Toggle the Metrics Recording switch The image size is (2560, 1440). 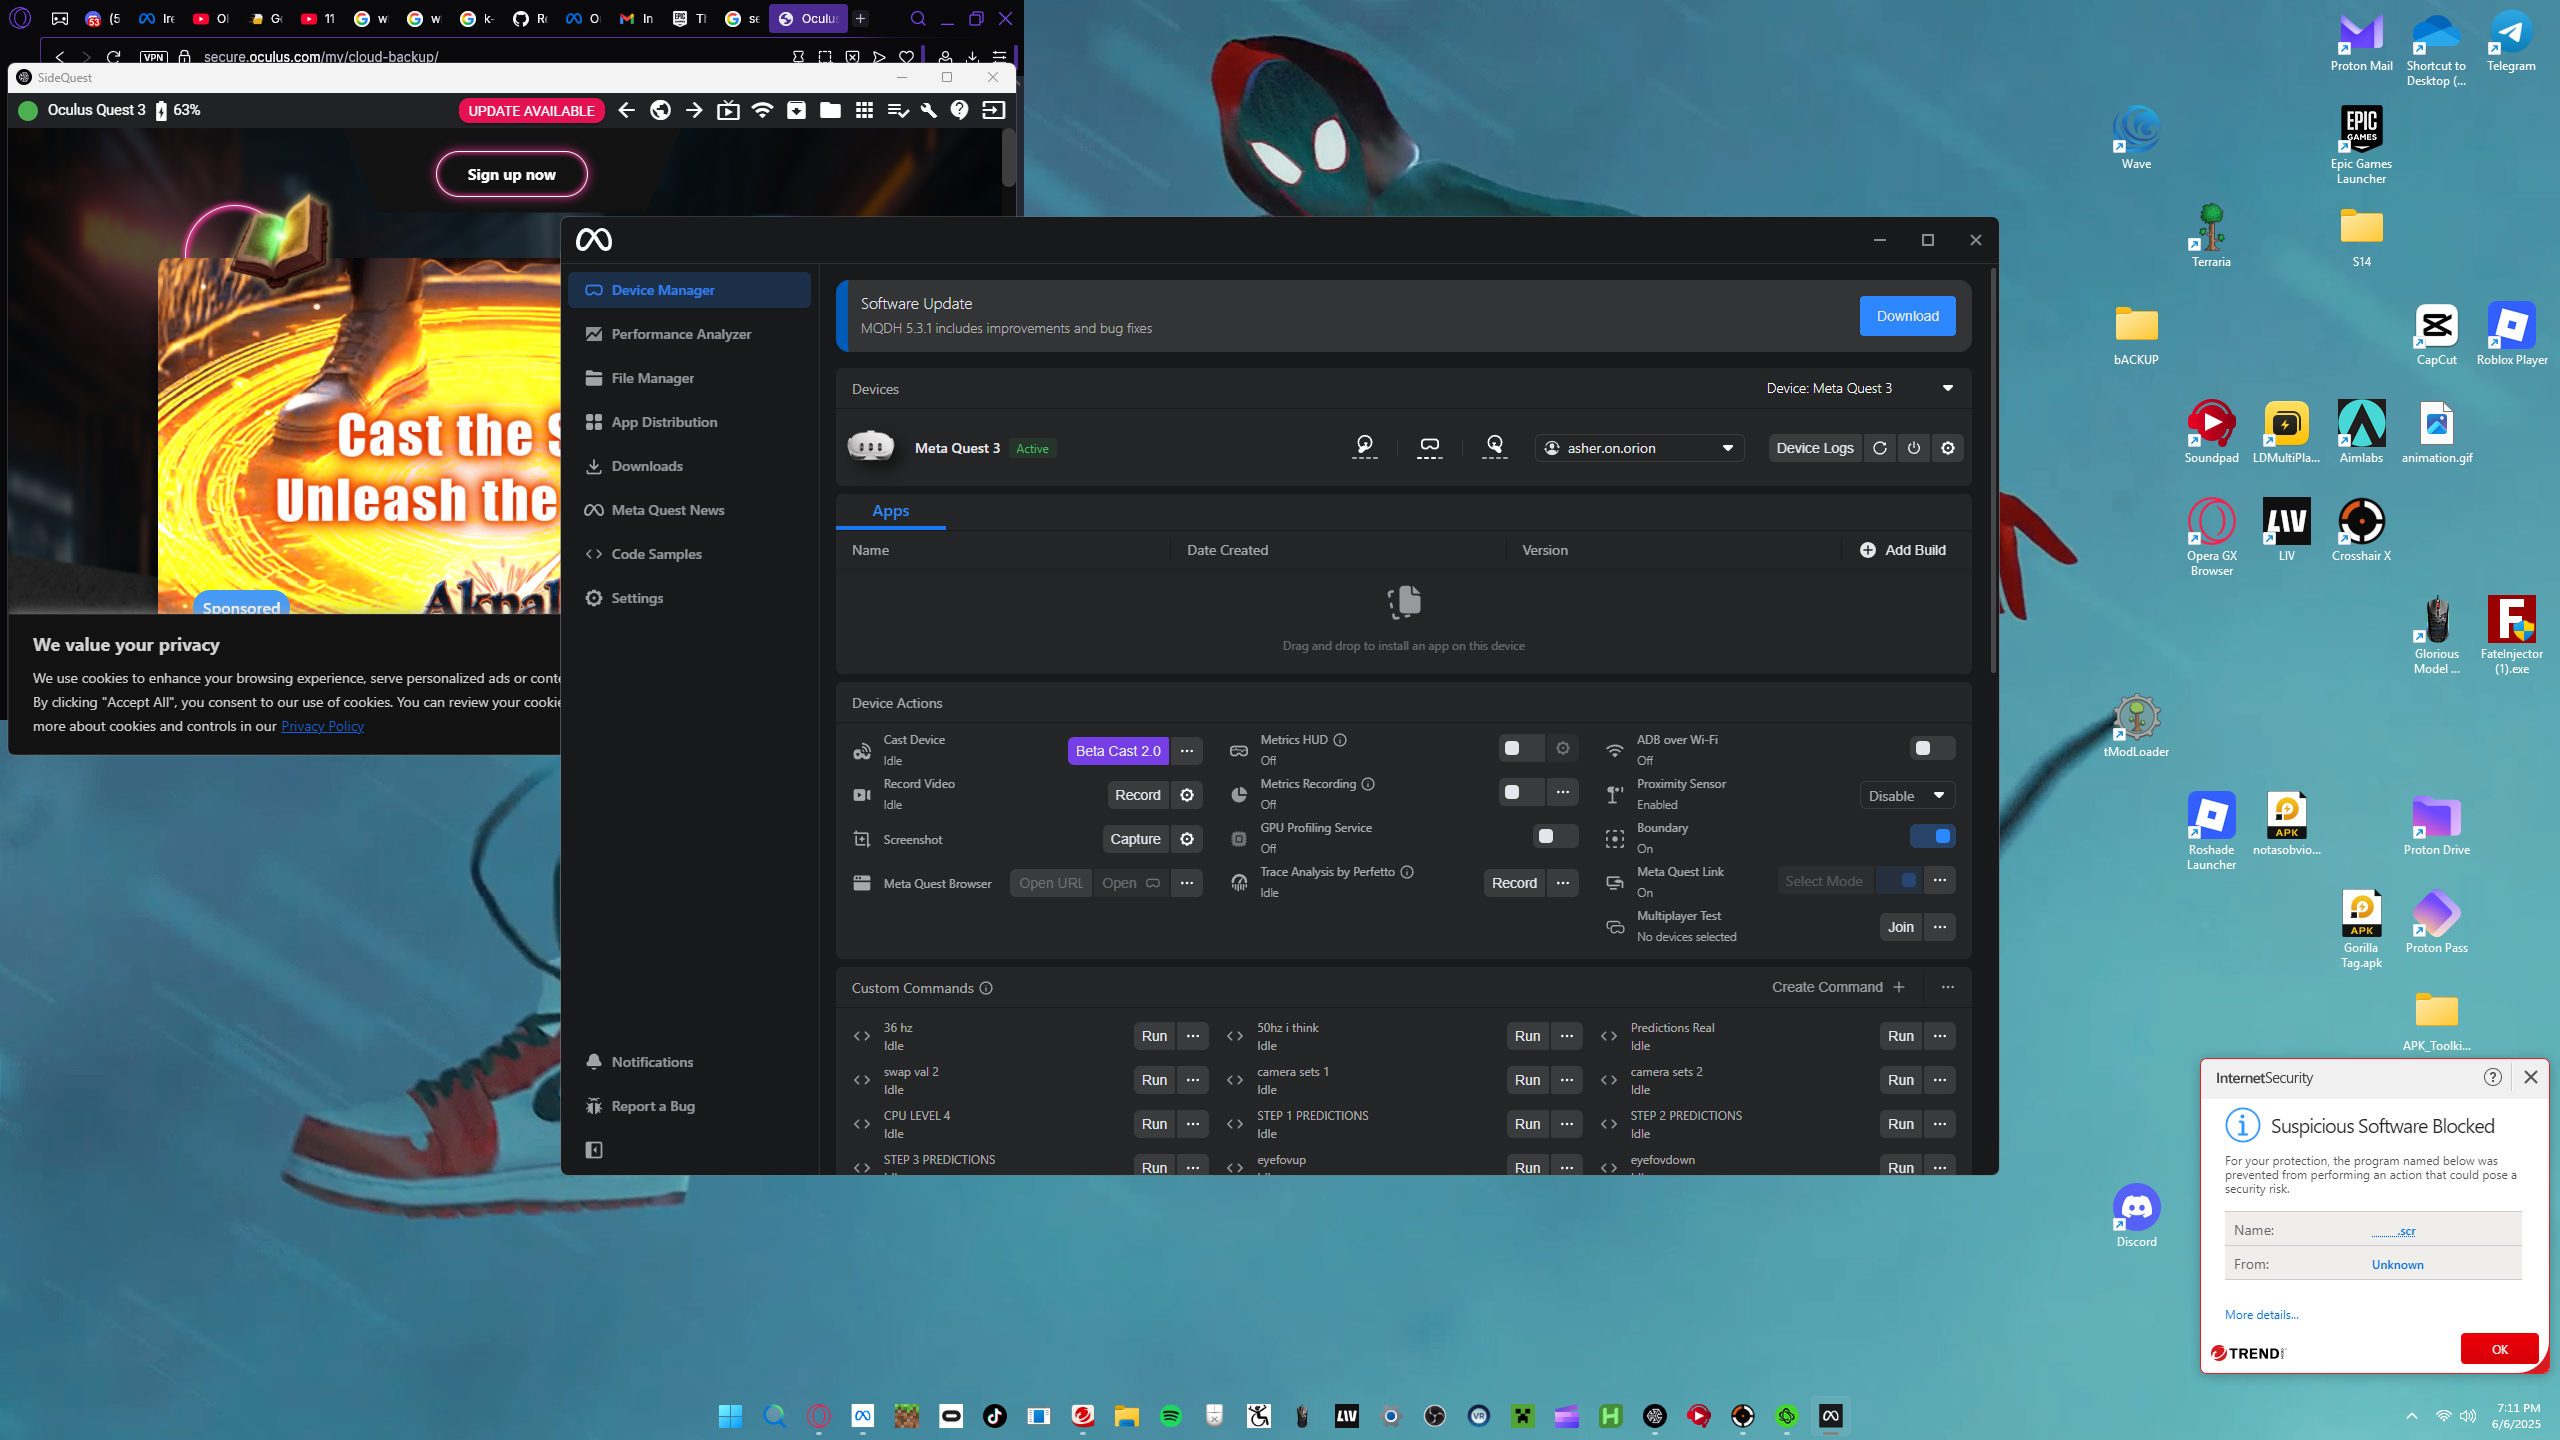click(x=1520, y=792)
